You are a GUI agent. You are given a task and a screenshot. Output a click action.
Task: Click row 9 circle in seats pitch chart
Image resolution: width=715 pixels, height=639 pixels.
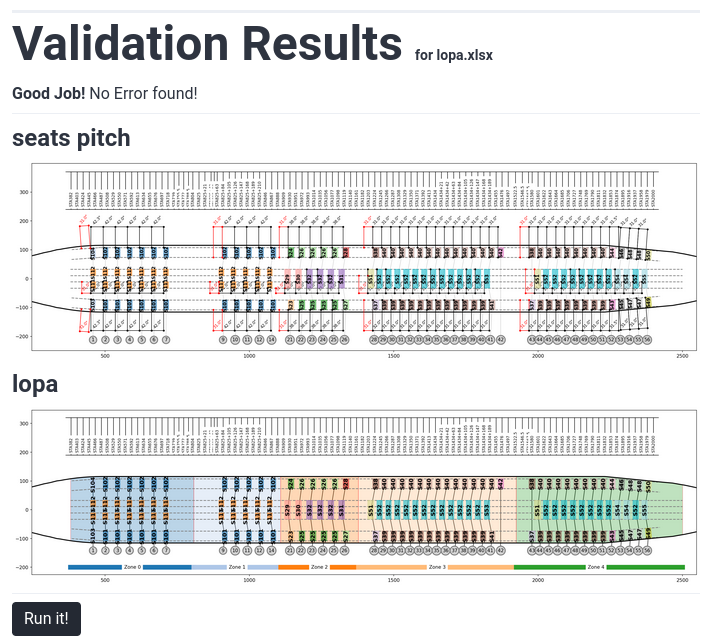tap(223, 340)
